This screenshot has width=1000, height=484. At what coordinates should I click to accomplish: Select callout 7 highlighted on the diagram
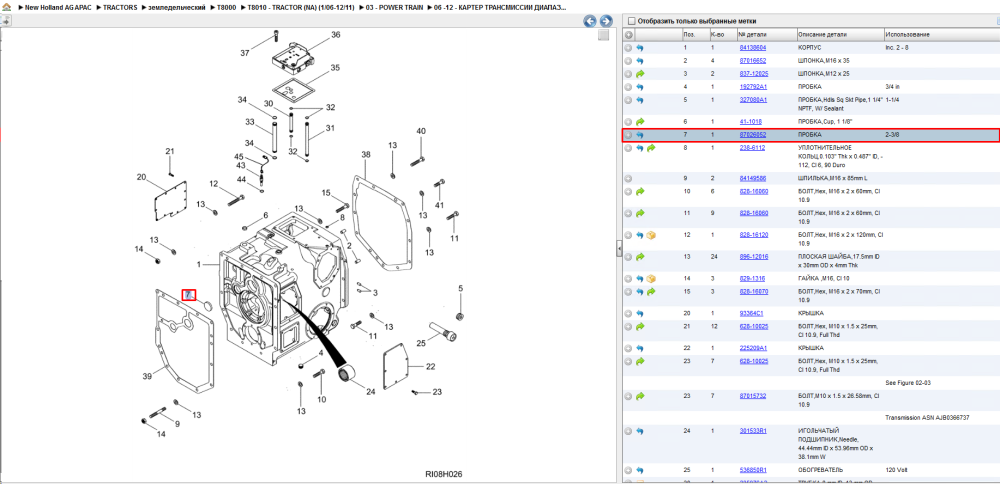189,295
